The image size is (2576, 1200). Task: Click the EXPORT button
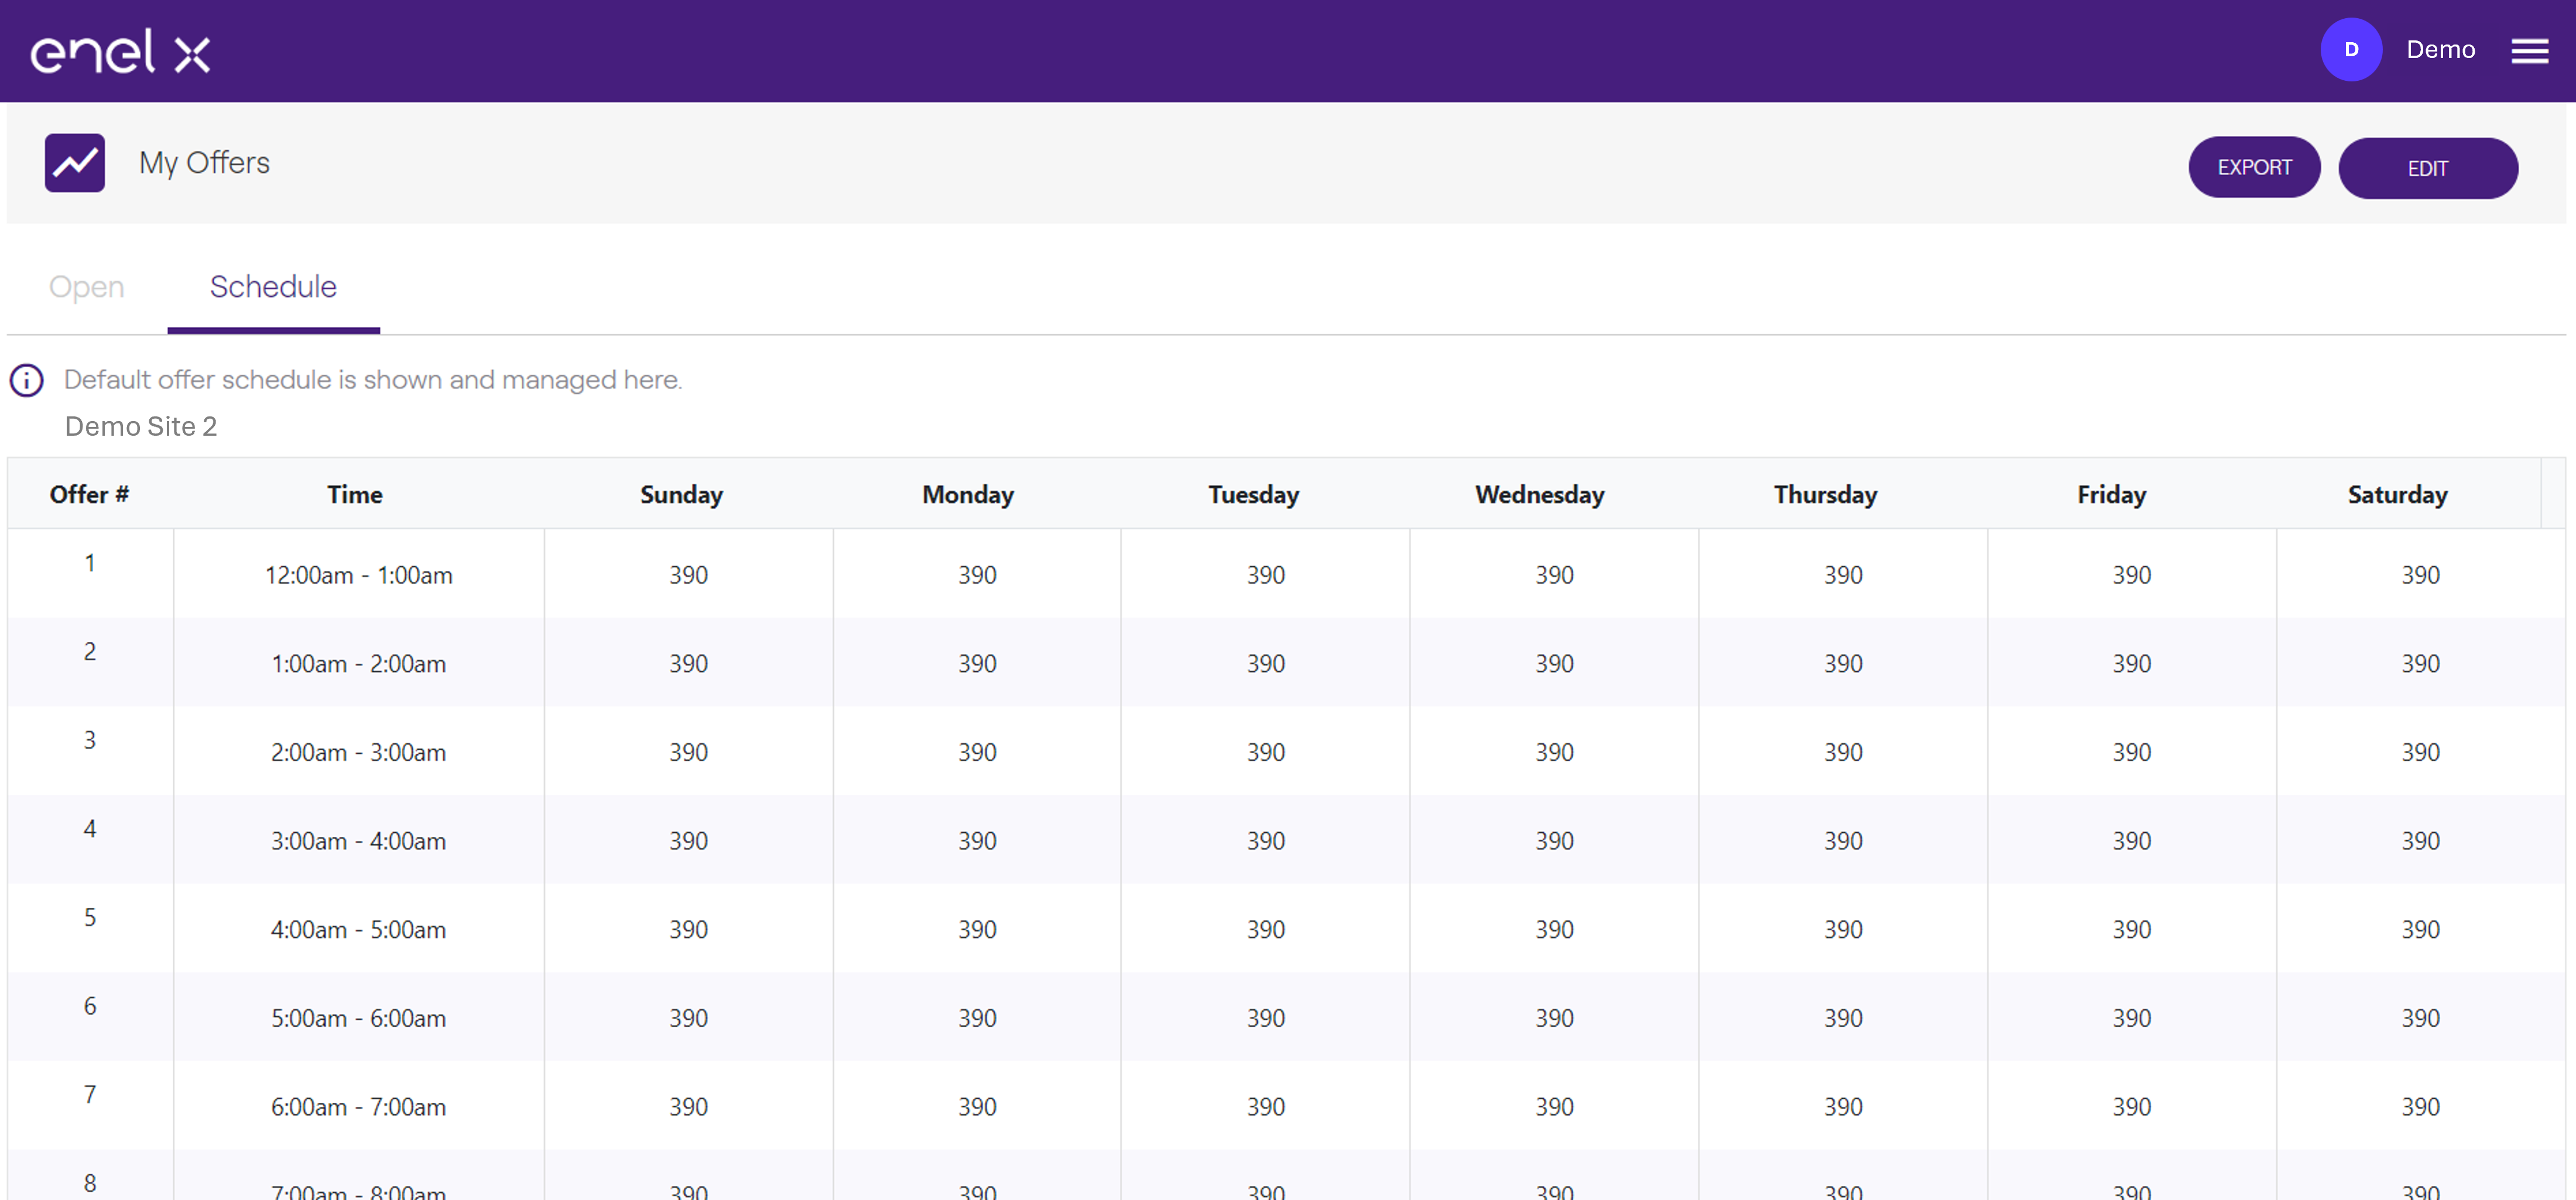pos(2254,168)
